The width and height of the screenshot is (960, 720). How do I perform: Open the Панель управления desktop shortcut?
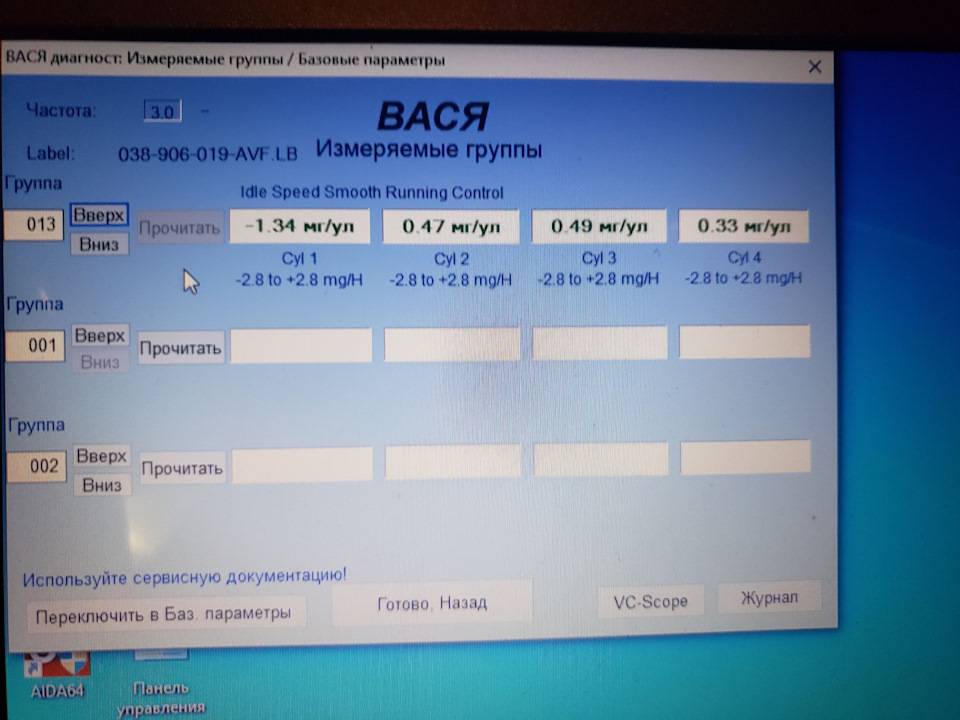161,684
